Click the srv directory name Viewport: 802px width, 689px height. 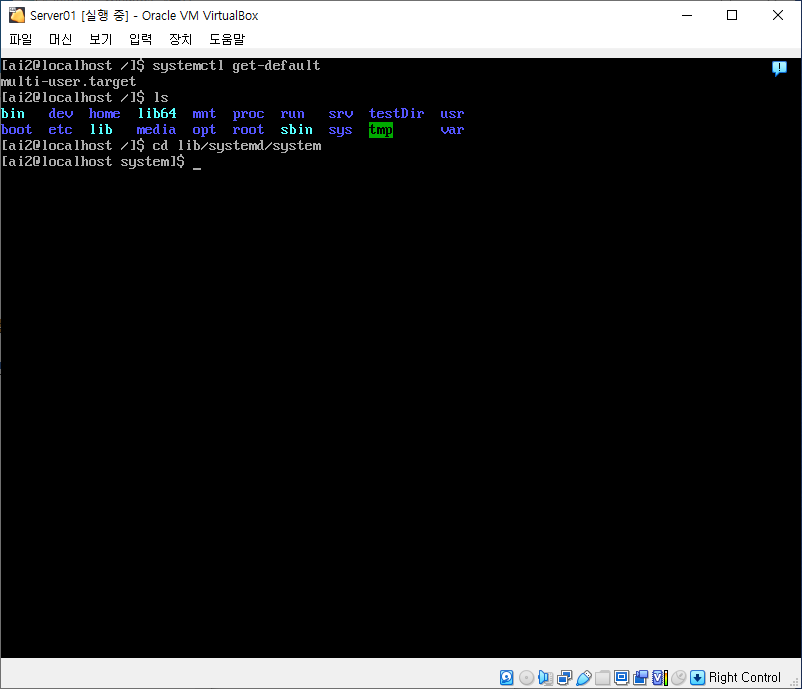341,114
